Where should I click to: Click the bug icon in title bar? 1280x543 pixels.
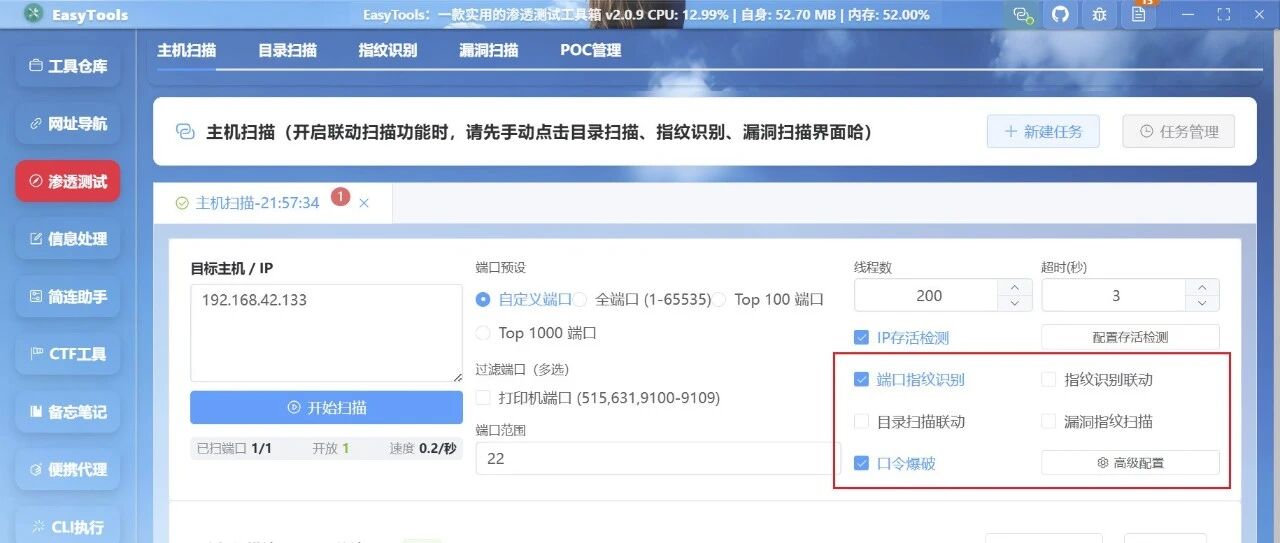pos(1099,14)
